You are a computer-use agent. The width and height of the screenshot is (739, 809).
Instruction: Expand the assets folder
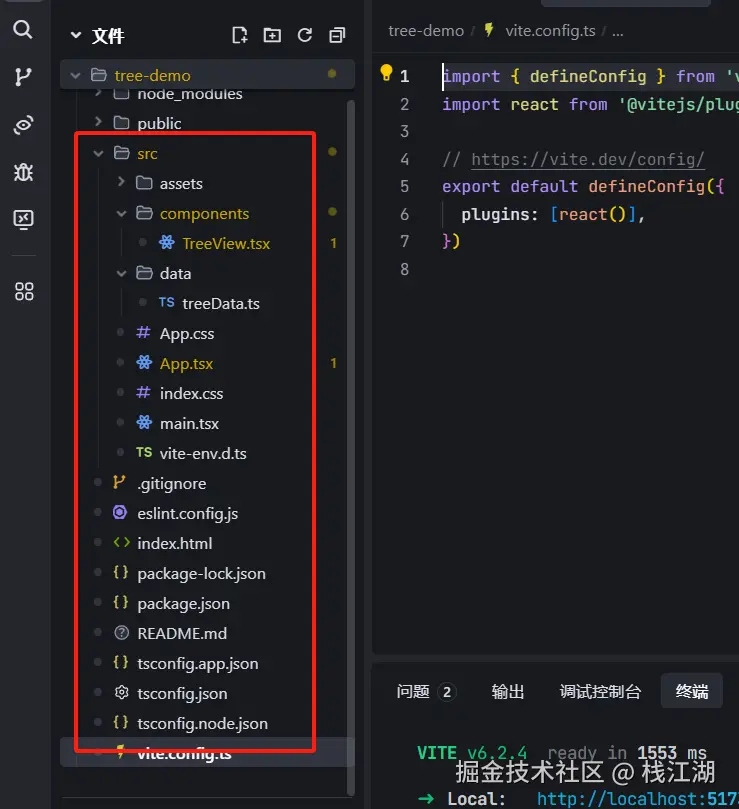121,182
